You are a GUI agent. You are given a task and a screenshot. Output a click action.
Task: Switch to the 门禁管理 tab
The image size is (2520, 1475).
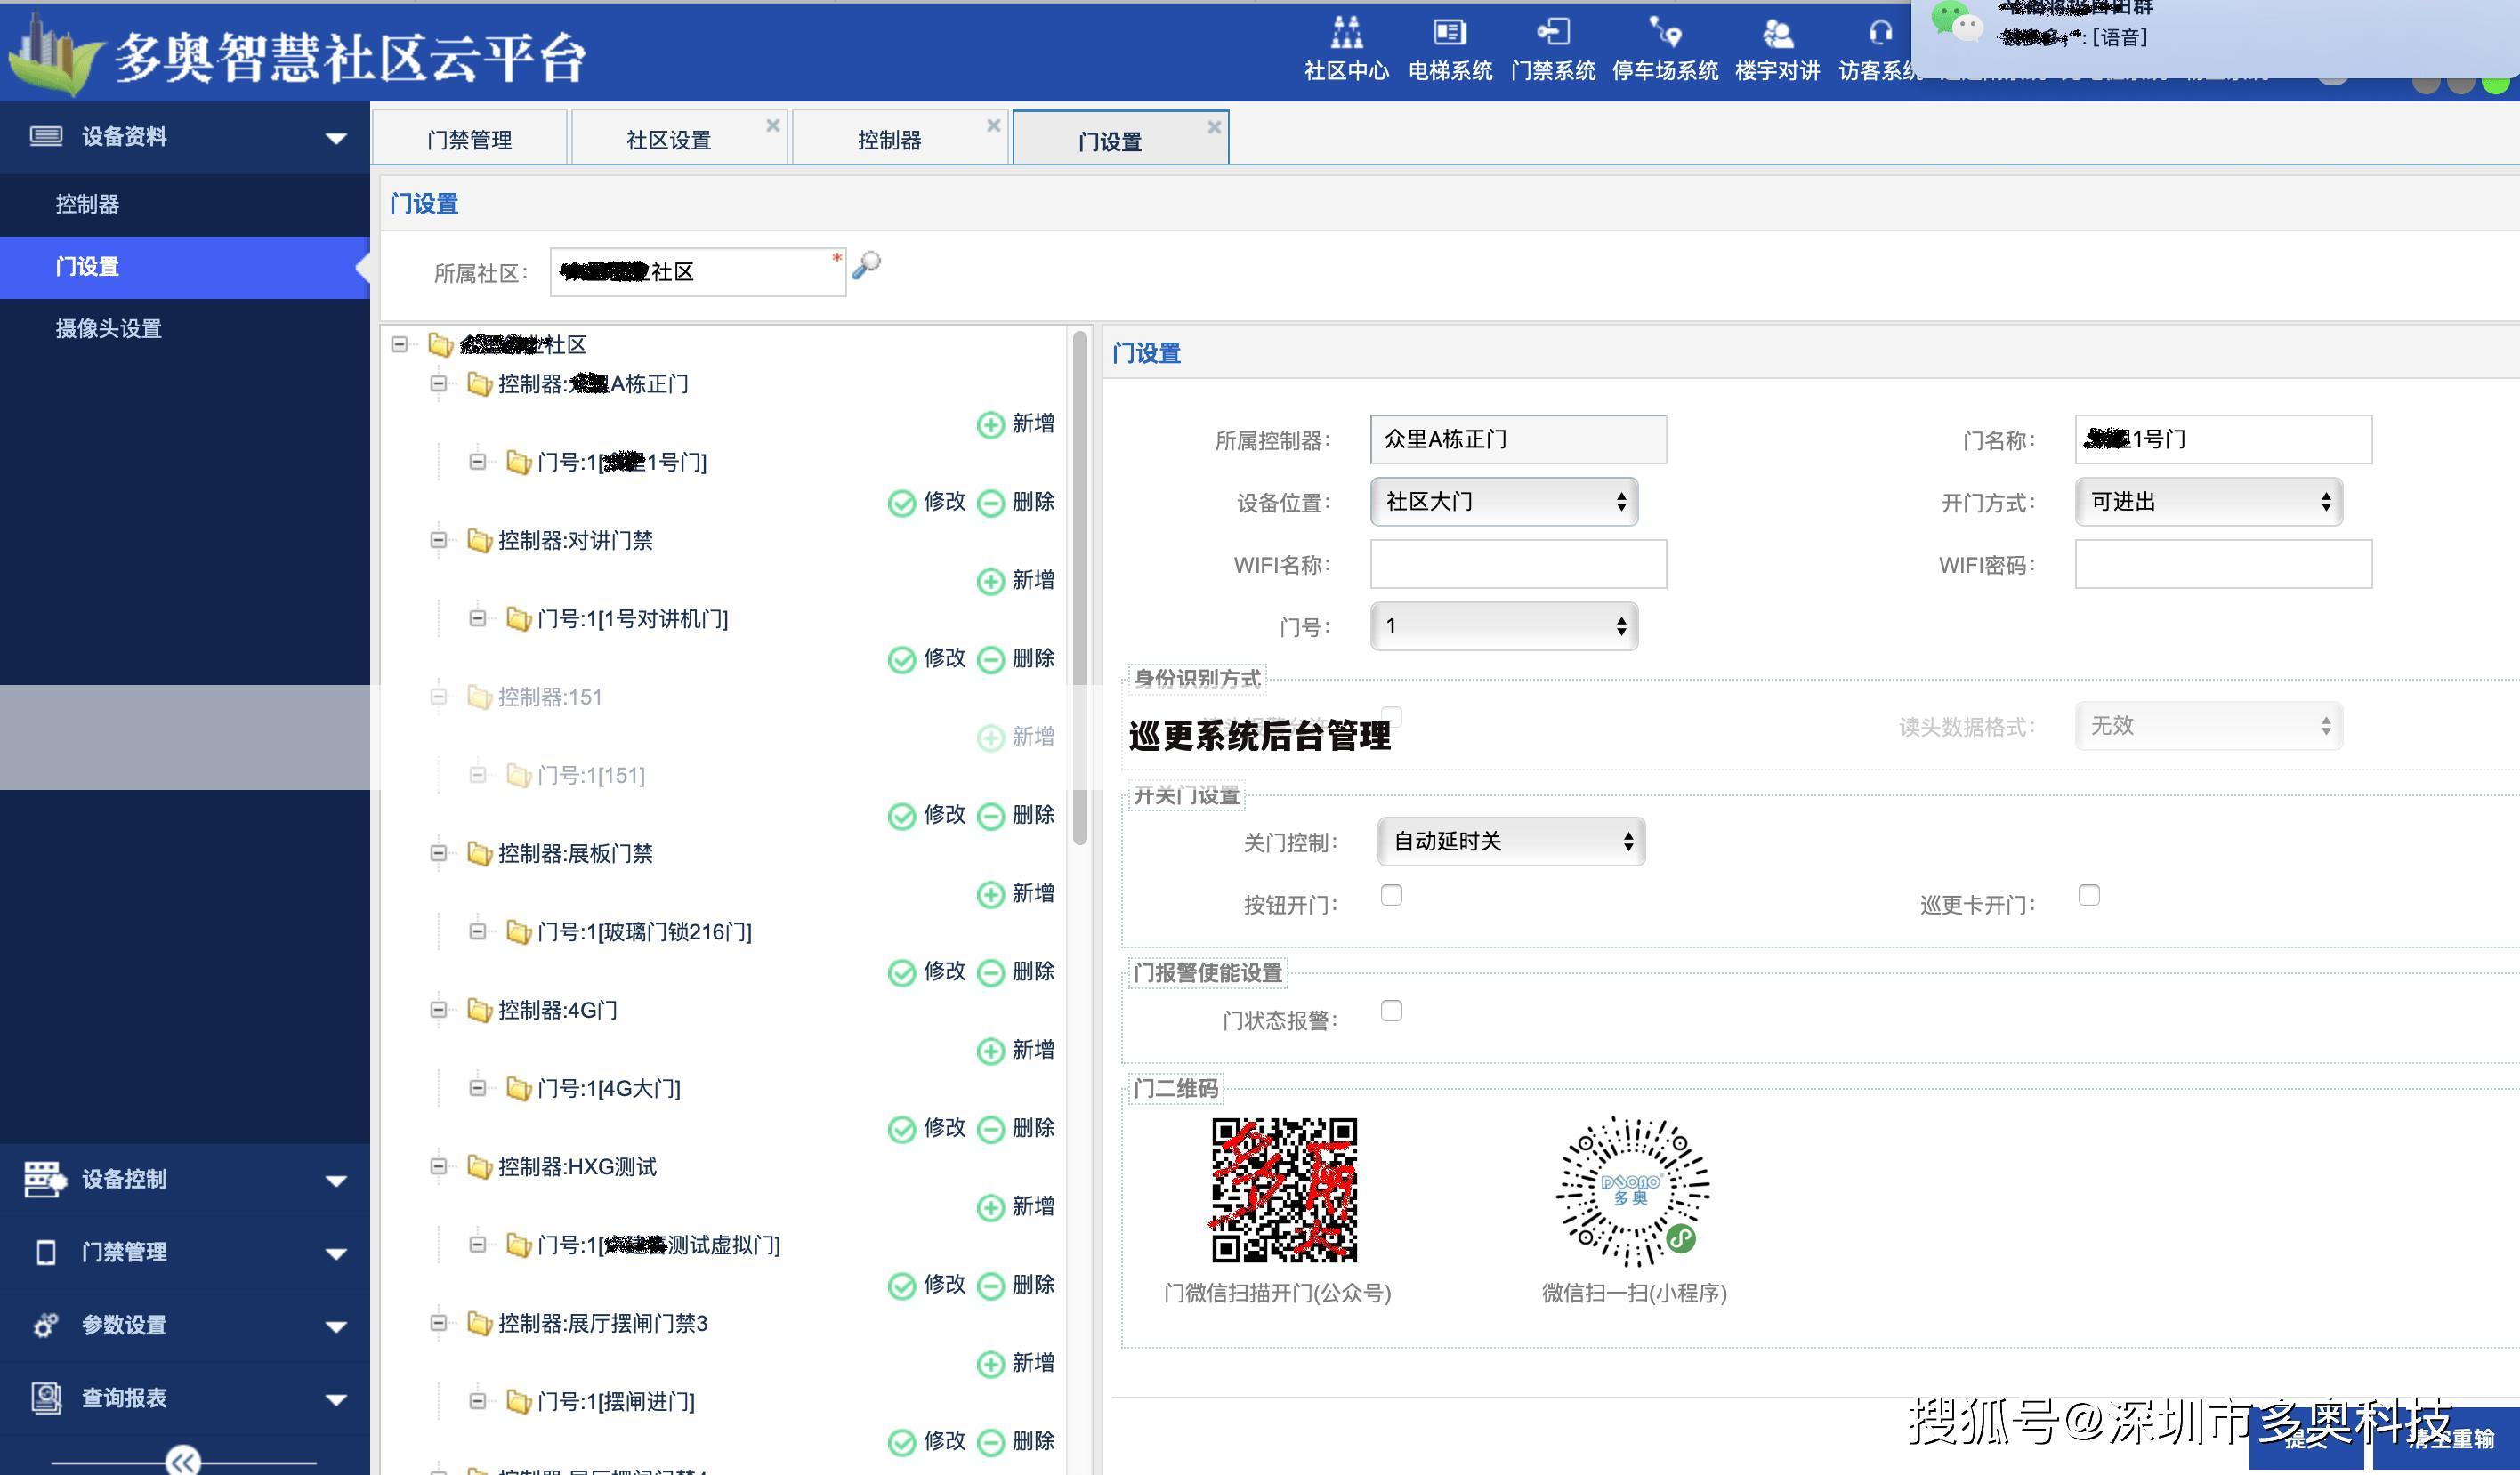[x=469, y=139]
